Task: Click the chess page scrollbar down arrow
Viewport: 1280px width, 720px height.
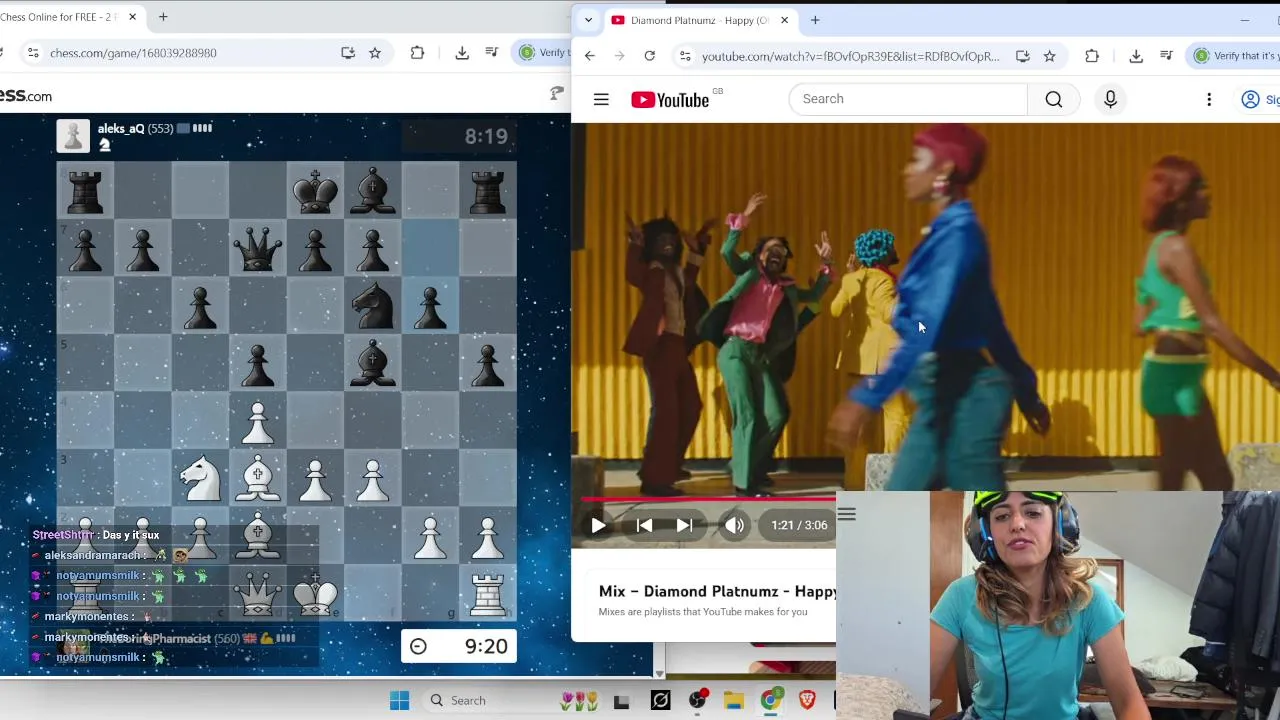Action: (x=659, y=674)
